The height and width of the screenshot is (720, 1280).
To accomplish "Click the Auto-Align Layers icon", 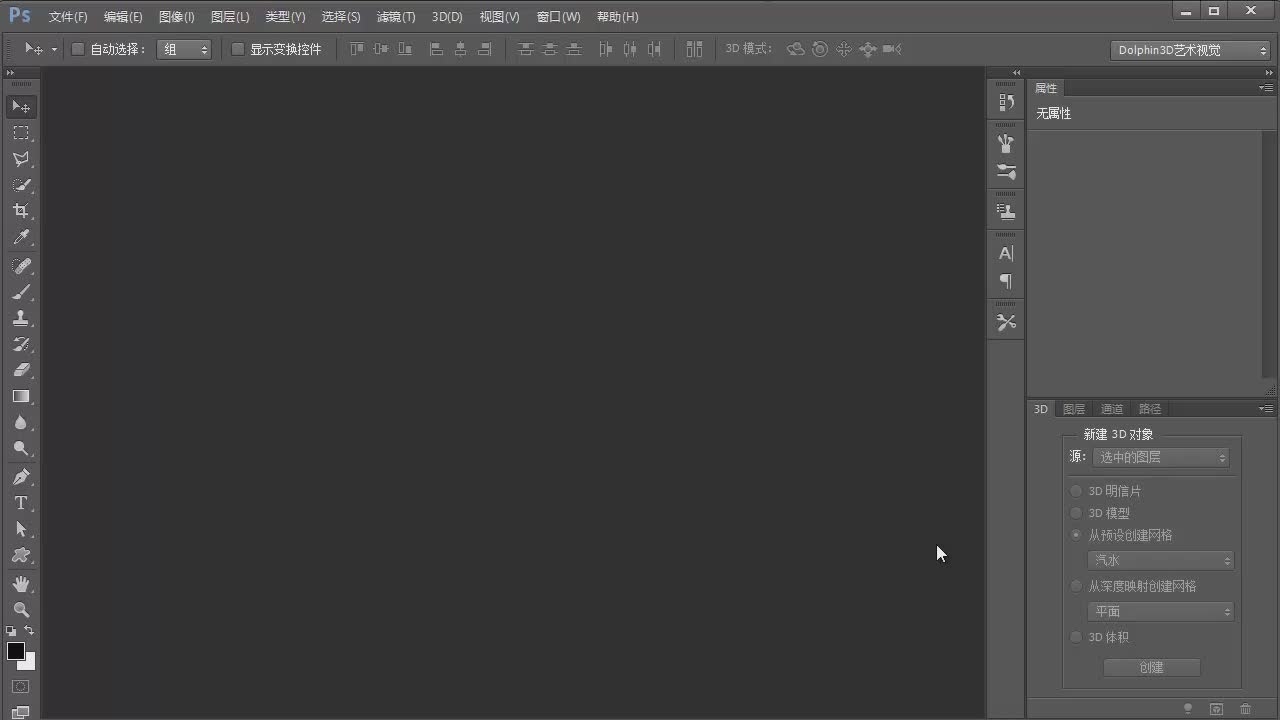I will point(694,49).
